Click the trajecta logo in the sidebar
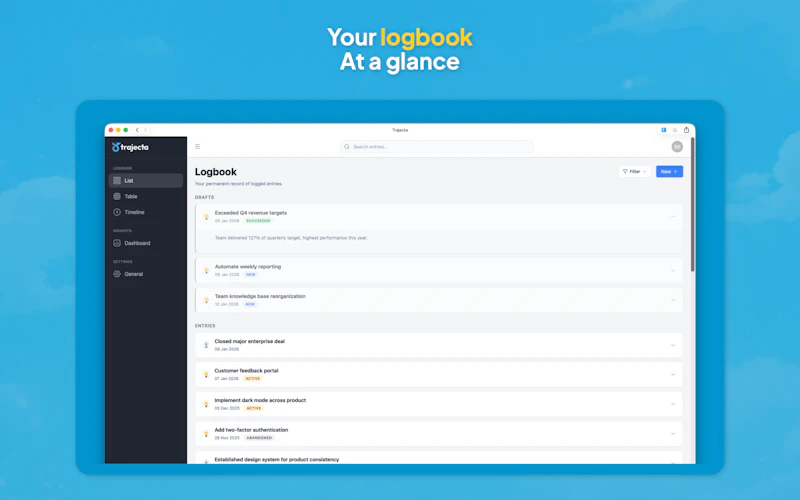 click(x=130, y=147)
